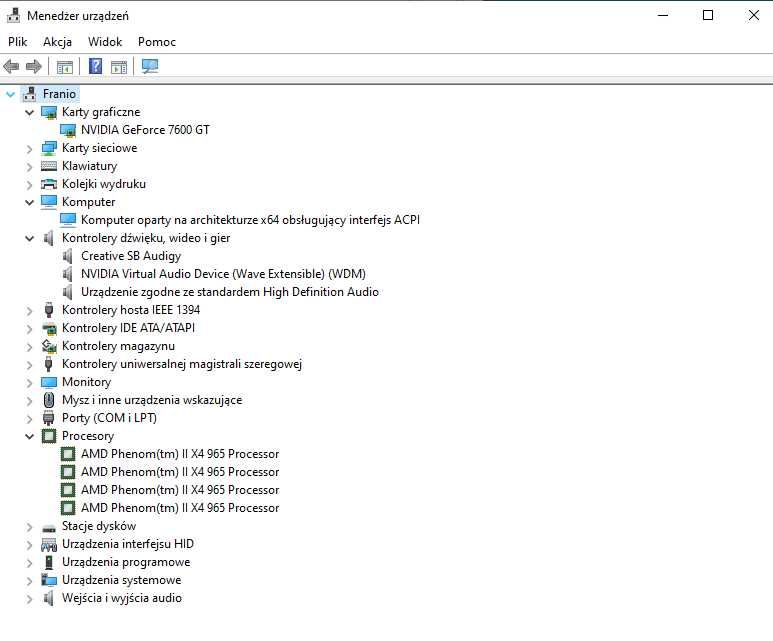Expand Kontrolery uniwersalnej magistrali szeregowej
The height and width of the screenshot is (641, 773).
click(30, 365)
